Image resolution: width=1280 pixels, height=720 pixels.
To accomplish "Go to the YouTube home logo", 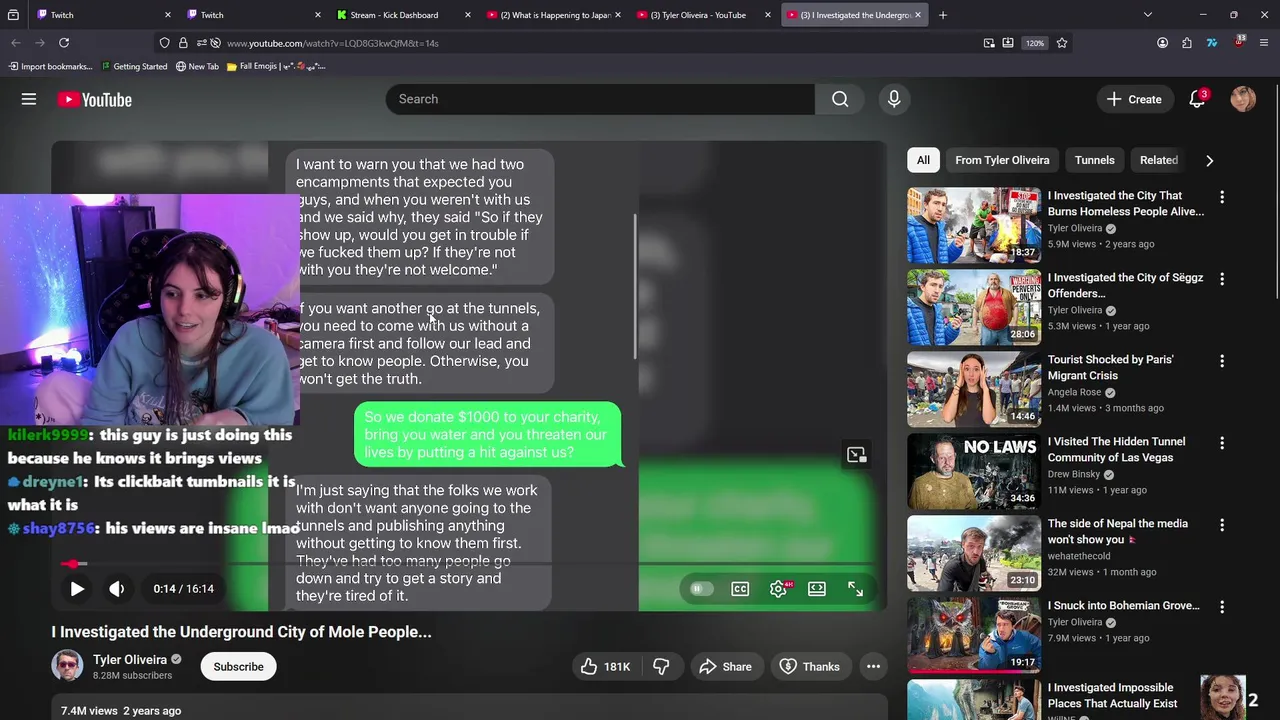I will tap(95, 99).
